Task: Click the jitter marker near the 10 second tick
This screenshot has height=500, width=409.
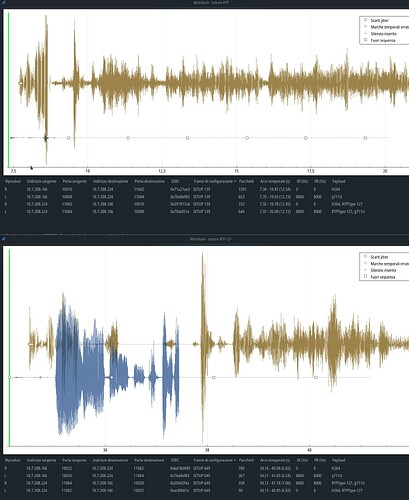Action: click(x=69, y=138)
